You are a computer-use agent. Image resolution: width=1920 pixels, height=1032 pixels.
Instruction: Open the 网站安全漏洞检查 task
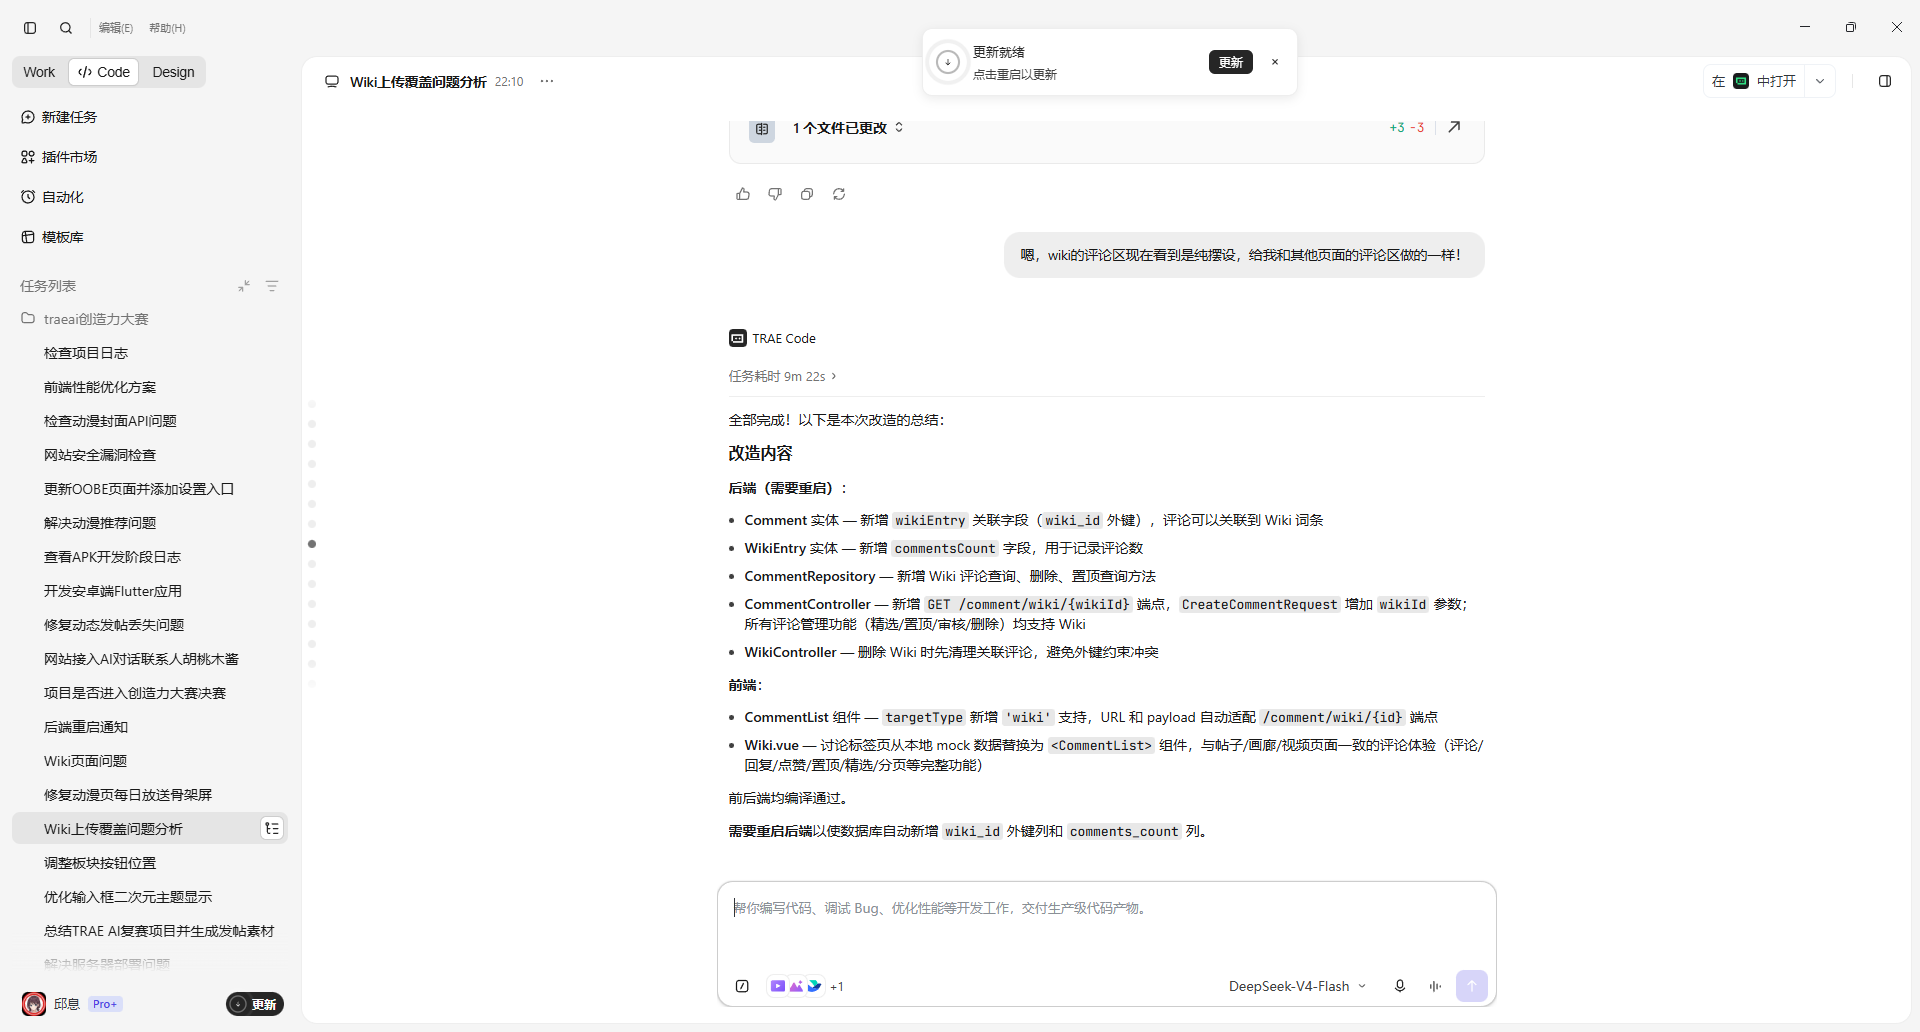pyautogui.click(x=150, y=455)
